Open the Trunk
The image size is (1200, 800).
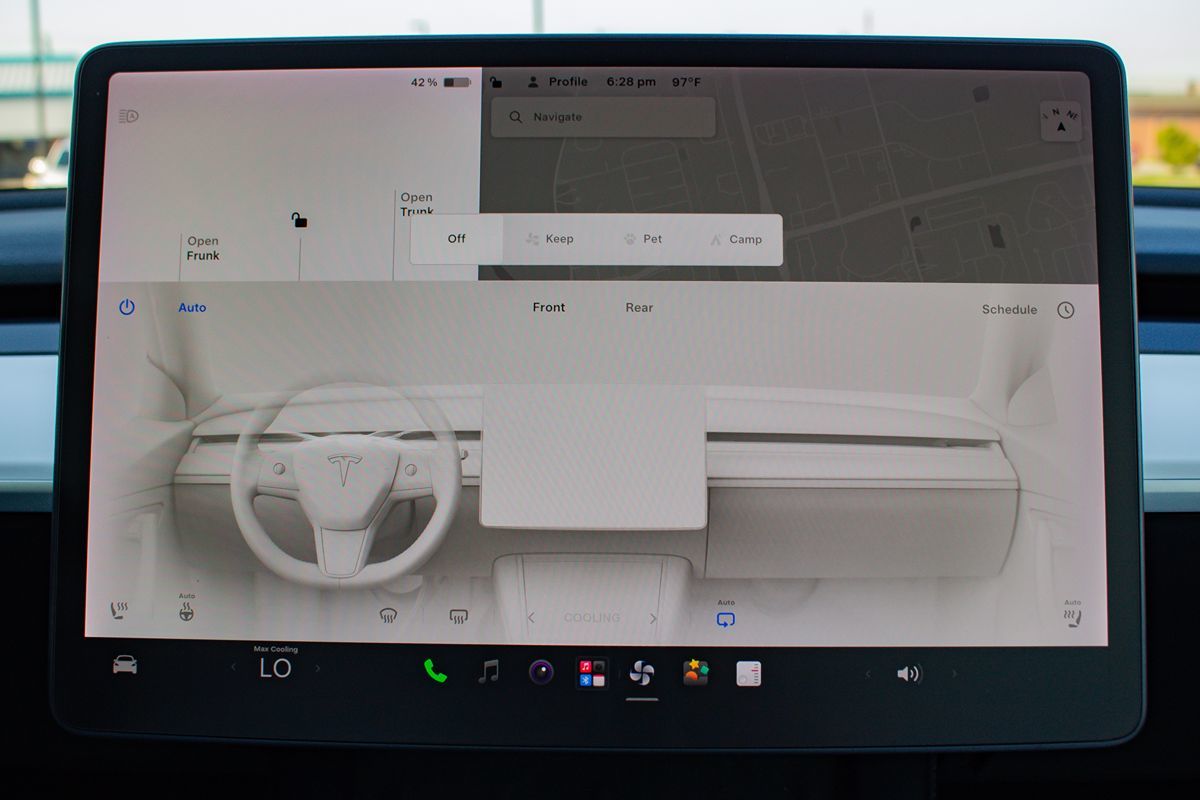(417, 204)
